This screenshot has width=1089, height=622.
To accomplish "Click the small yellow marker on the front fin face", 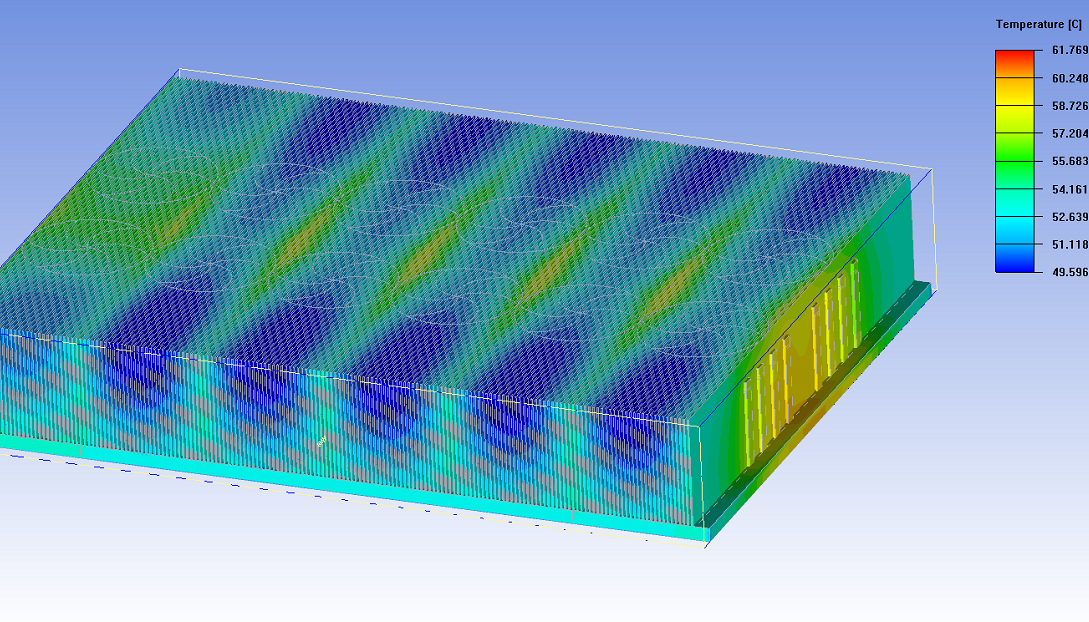I will click(321, 440).
